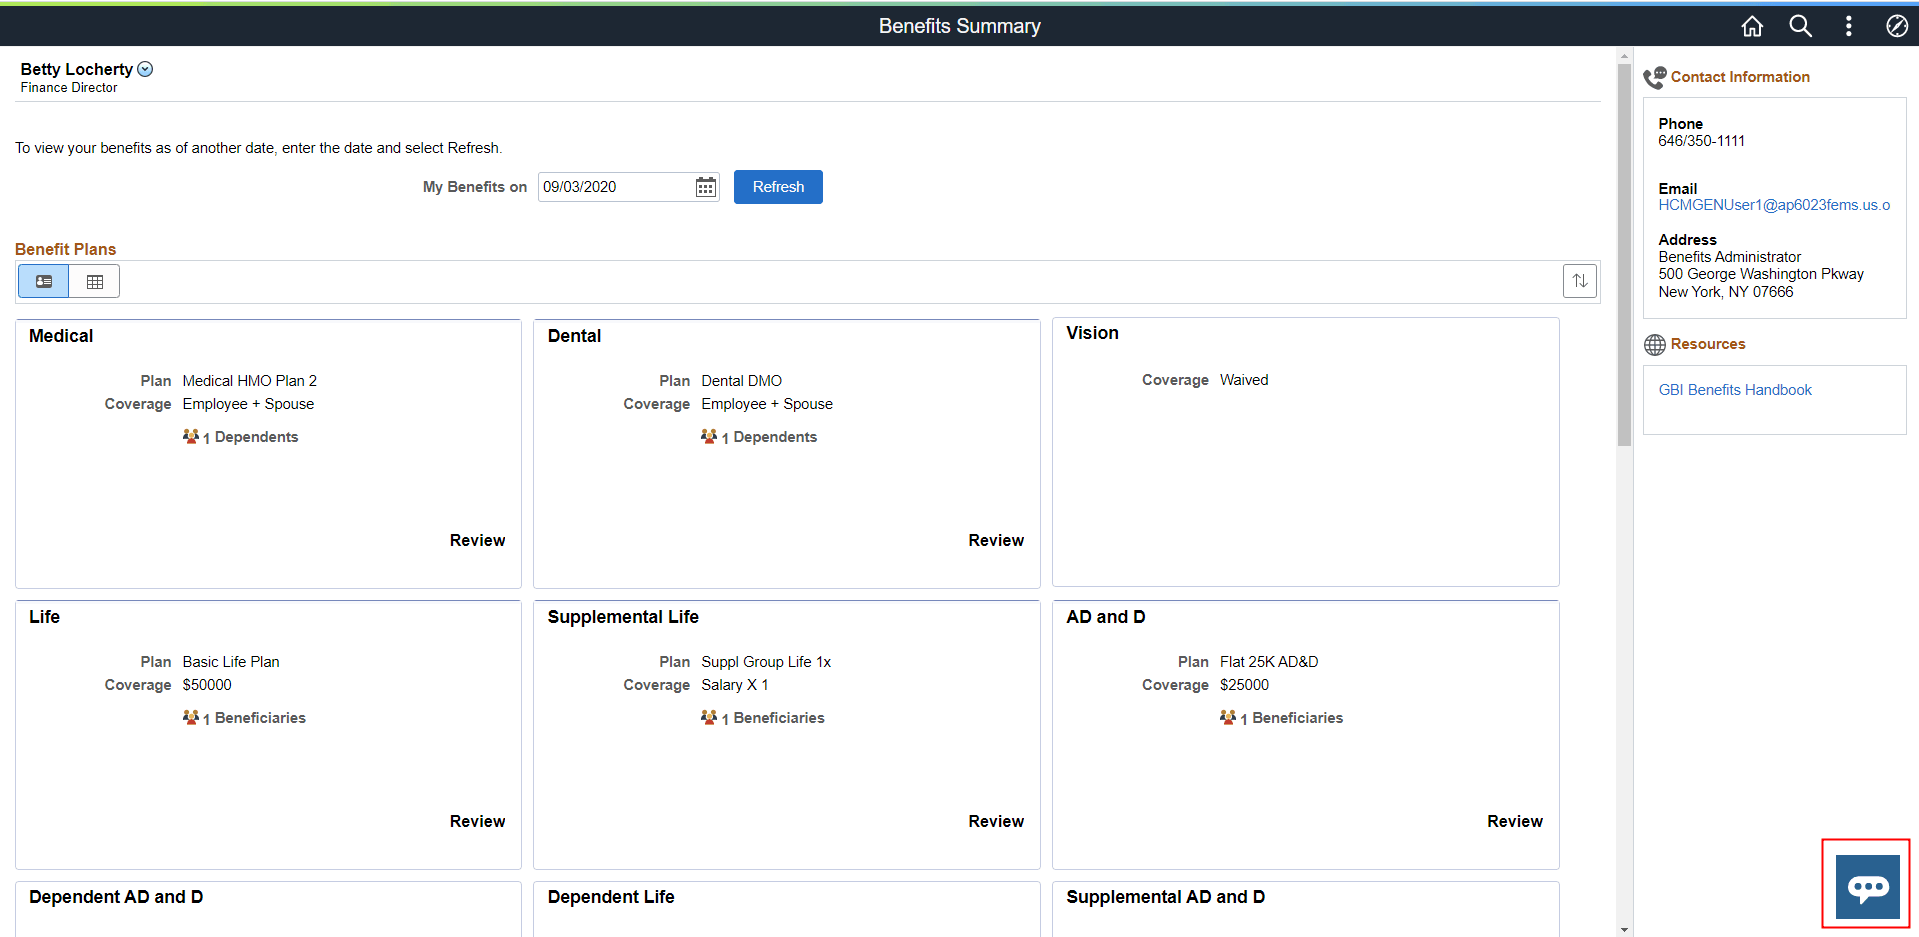Open the Actions three-dot menu
Image resolution: width=1919 pixels, height=937 pixels.
[1848, 26]
